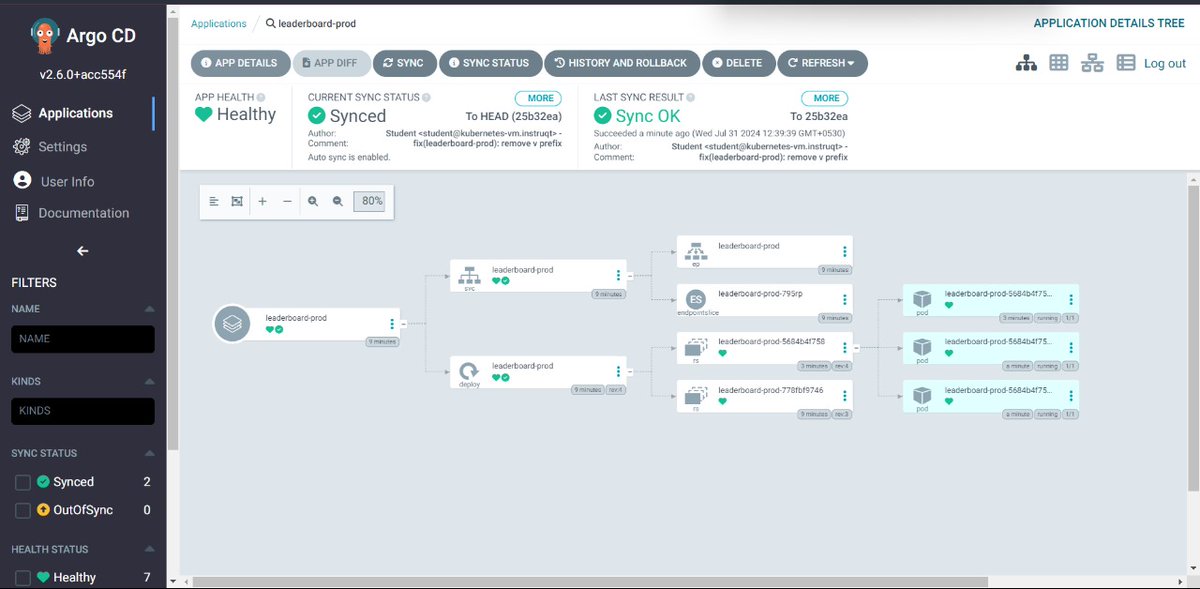
Task: Focus the NAME filter input
Action: 83,339
